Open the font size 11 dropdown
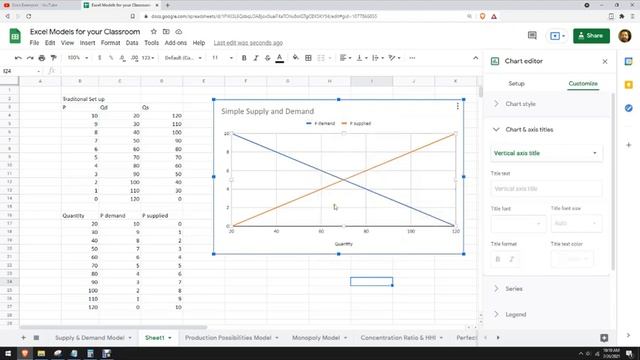The image size is (640, 360). click(222, 58)
